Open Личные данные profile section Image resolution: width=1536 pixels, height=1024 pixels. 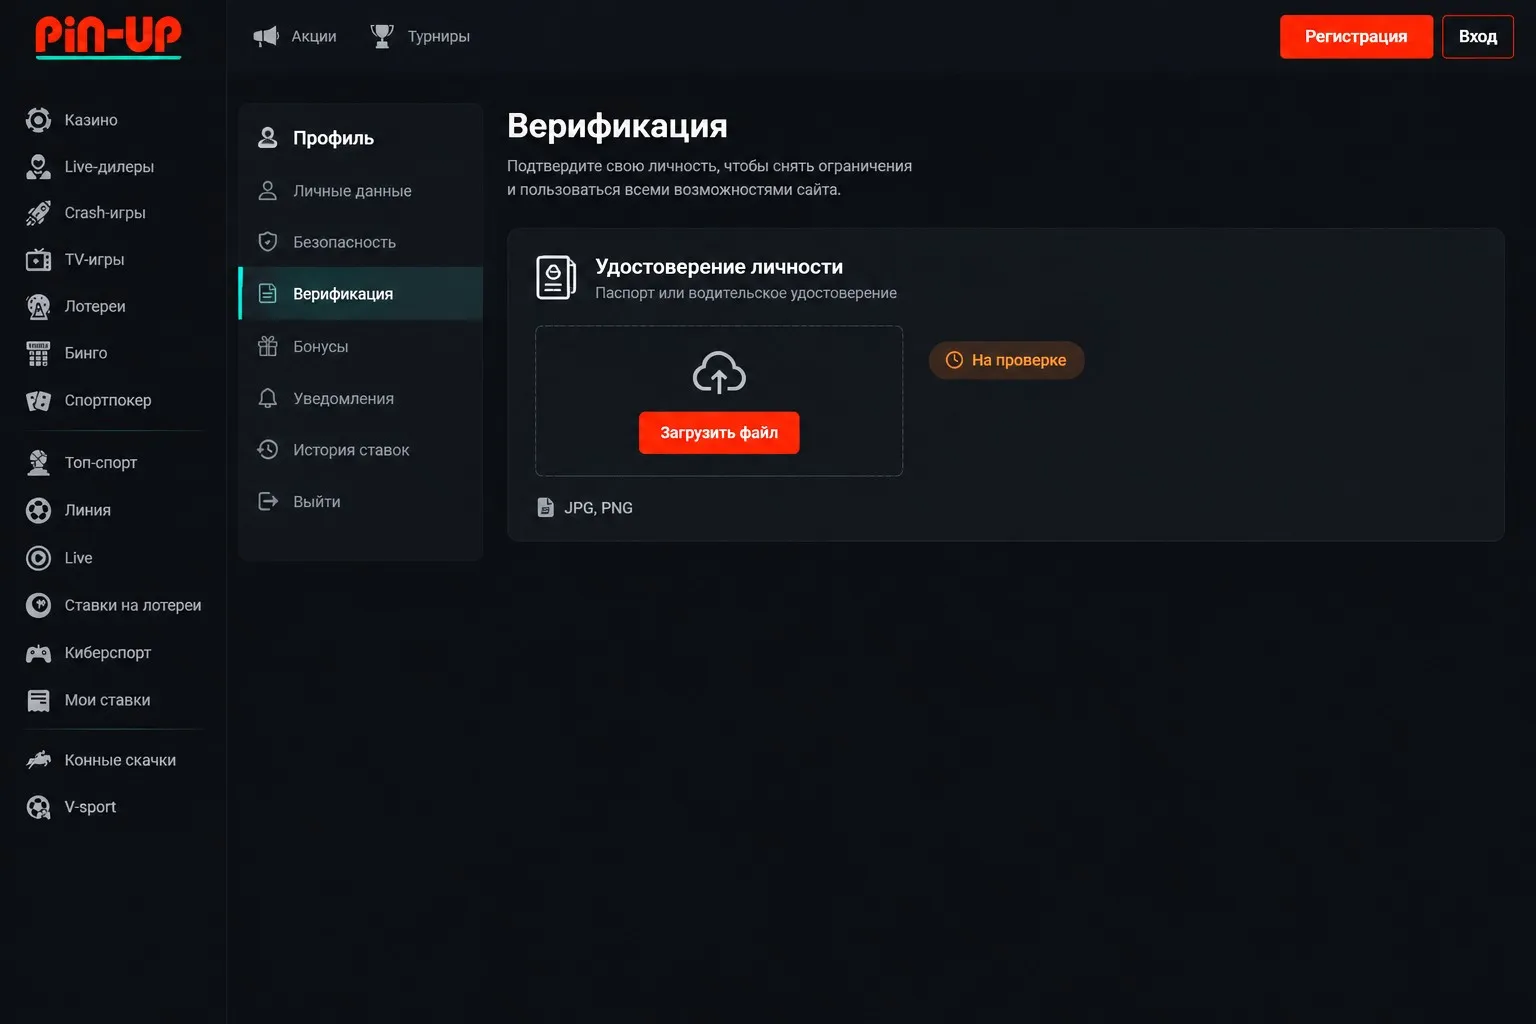click(x=361, y=190)
